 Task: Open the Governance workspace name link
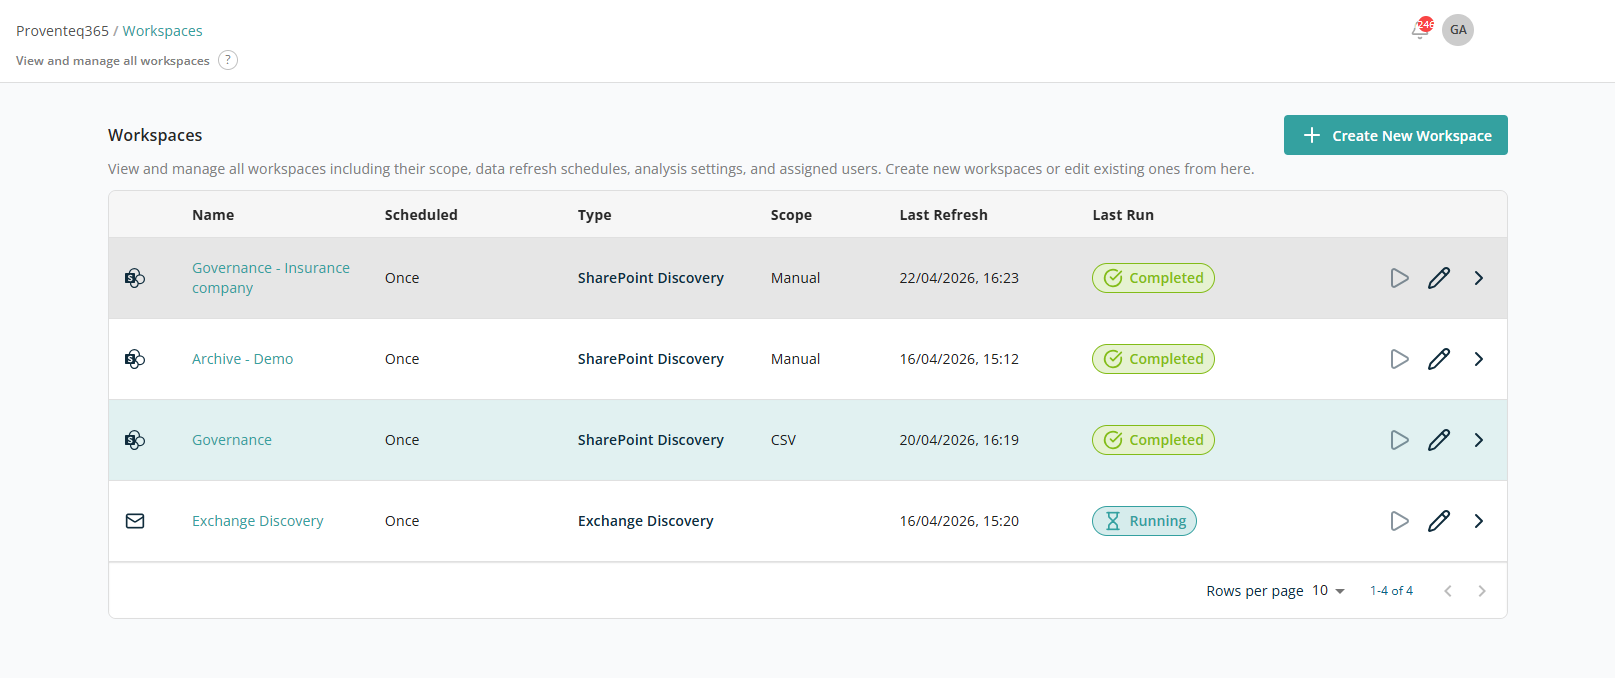[232, 440]
